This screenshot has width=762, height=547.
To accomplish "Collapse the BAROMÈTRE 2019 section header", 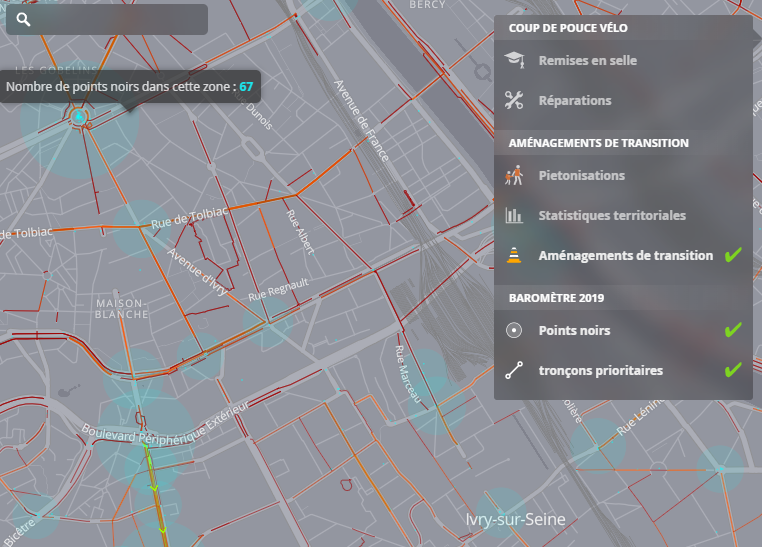I will [x=556, y=297].
